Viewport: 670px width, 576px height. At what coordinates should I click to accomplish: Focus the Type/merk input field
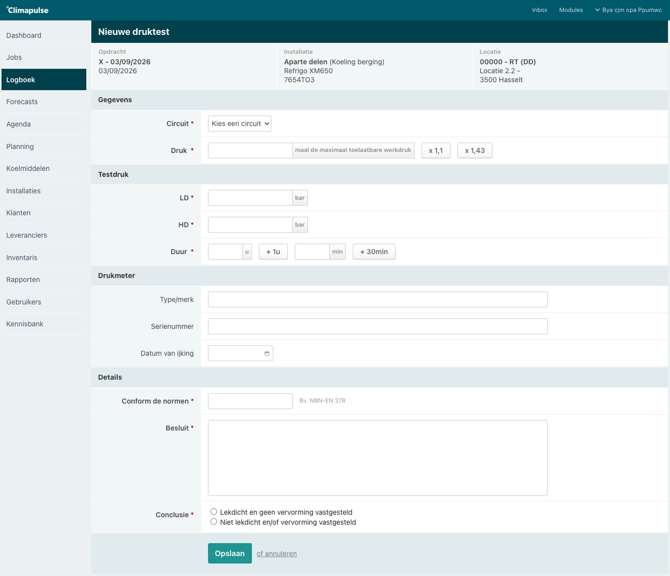coord(378,300)
